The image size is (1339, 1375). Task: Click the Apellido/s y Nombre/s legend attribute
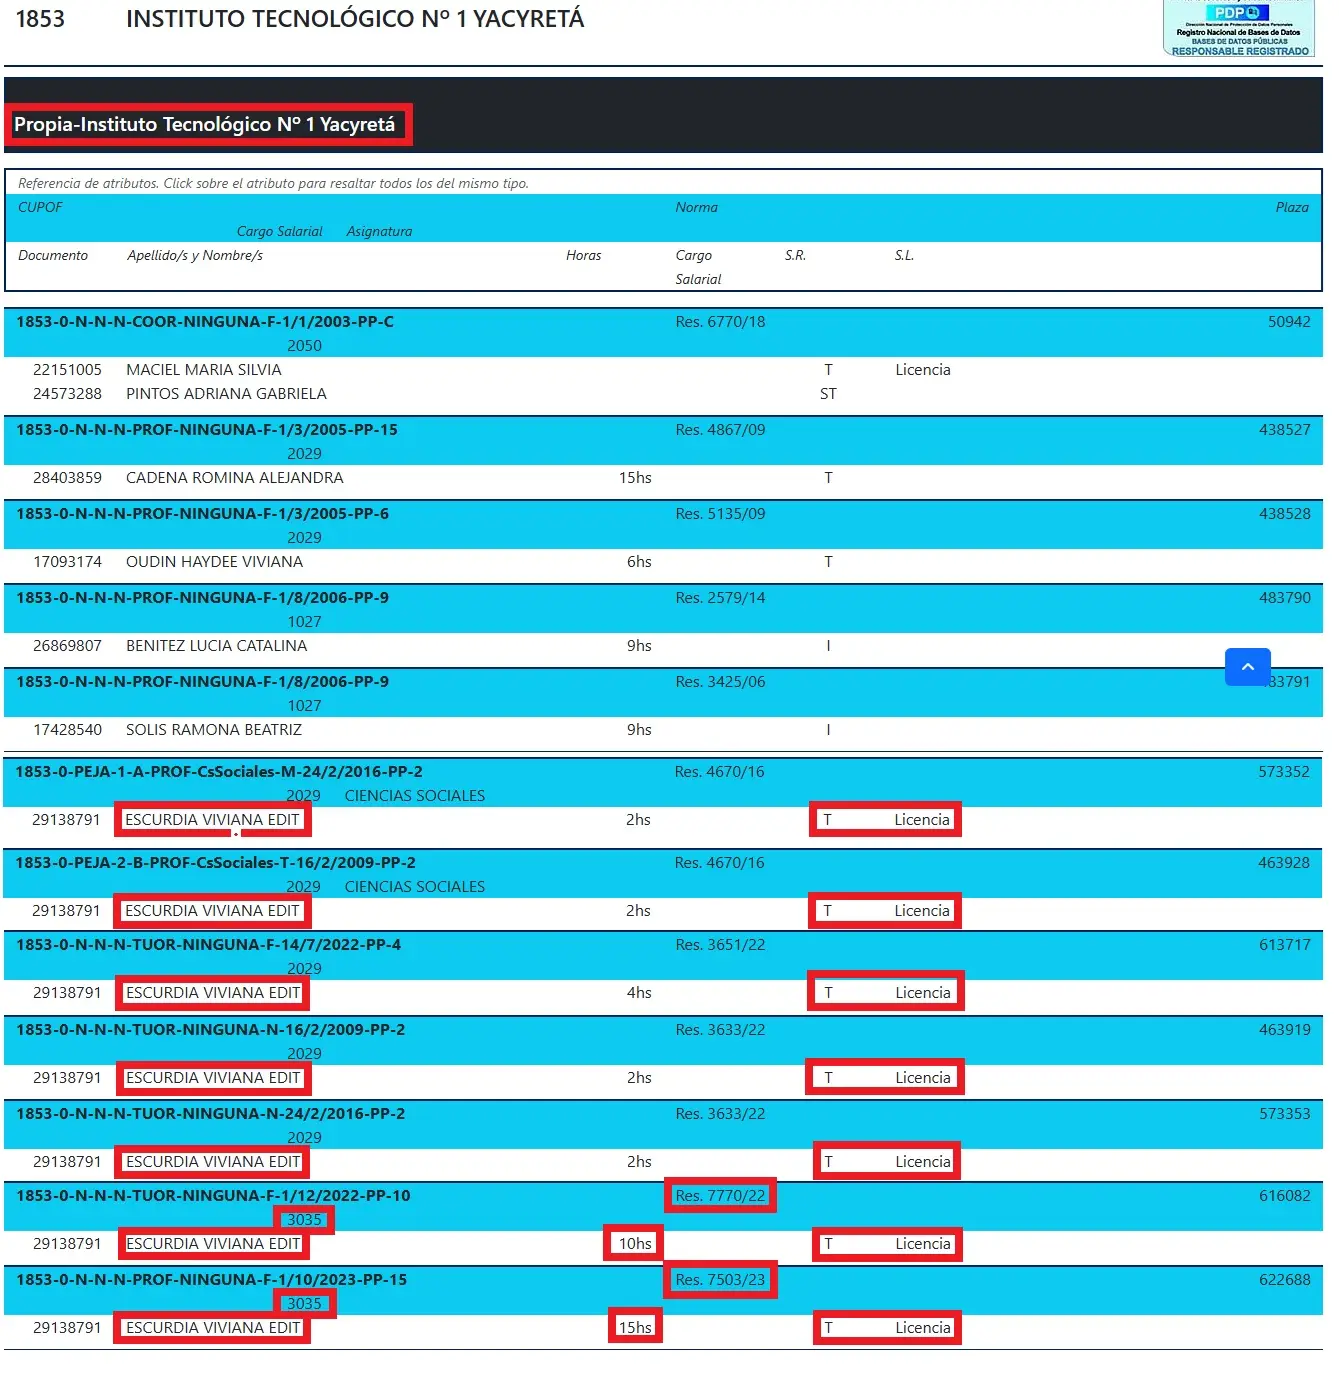pyautogui.click(x=195, y=255)
